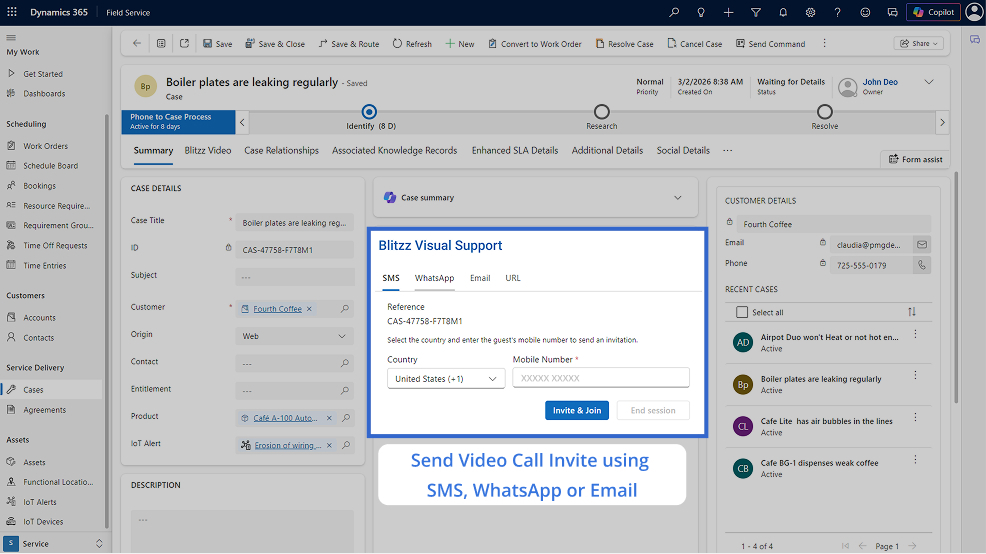Select the Resolve process stage
The height and width of the screenshot is (554, 986).
pyautogui.click(x=824, y=112)
